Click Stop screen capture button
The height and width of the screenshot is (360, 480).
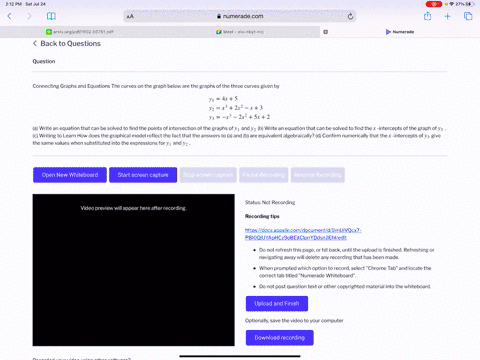208,175
